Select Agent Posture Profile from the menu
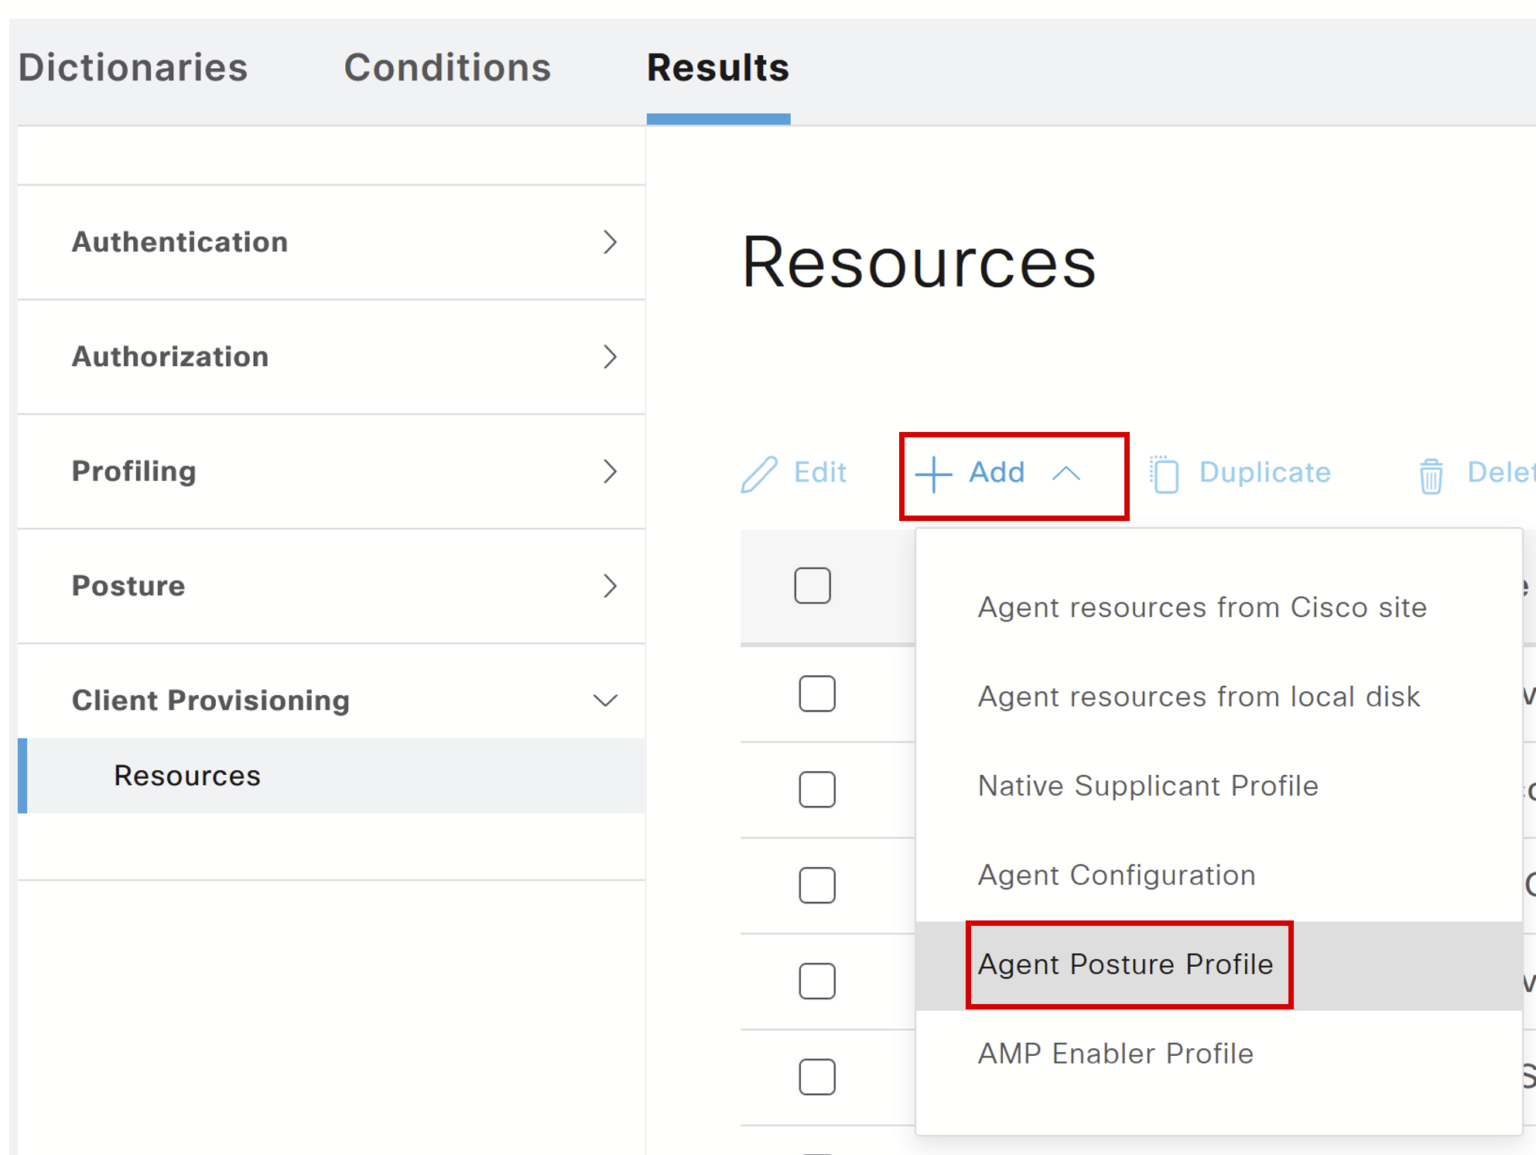The image size is (1536, 1155). point(1124,964)
